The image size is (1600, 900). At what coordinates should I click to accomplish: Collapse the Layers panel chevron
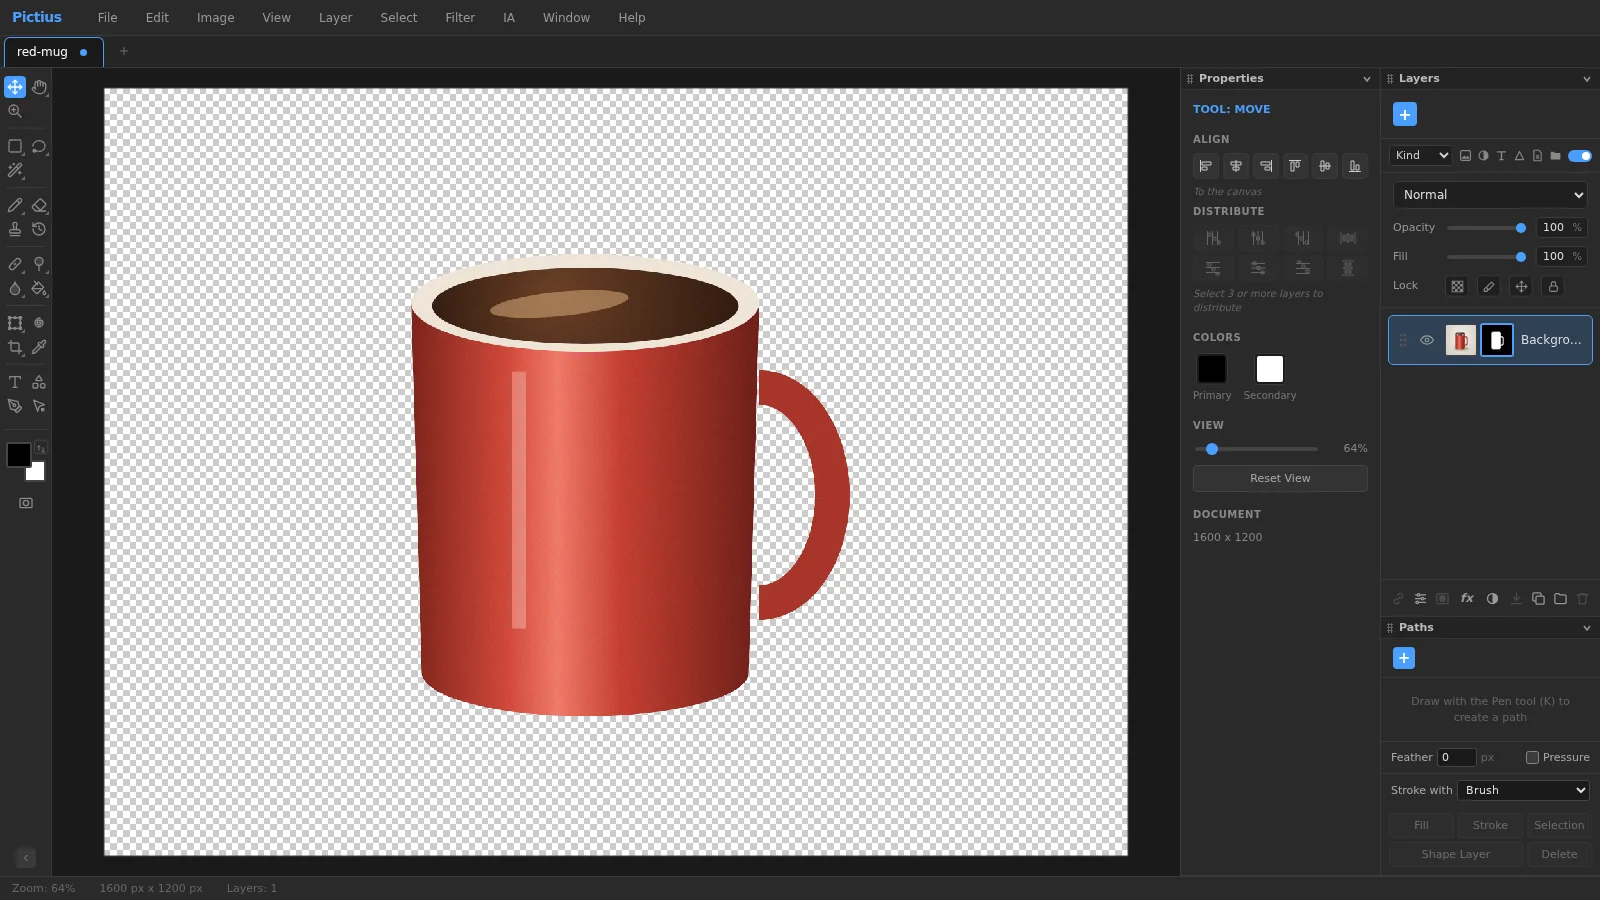click(x=1587, y=79)
